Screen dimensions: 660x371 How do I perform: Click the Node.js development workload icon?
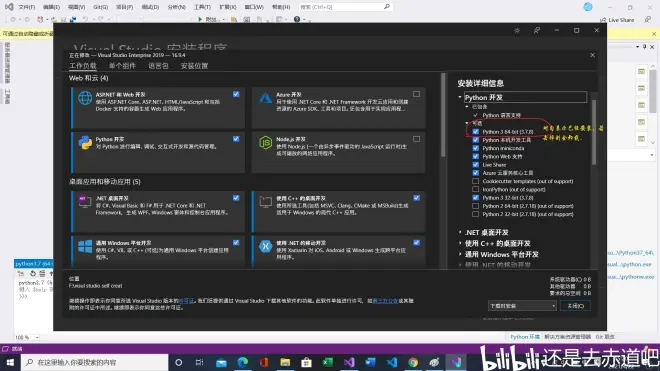click(266, 143)
